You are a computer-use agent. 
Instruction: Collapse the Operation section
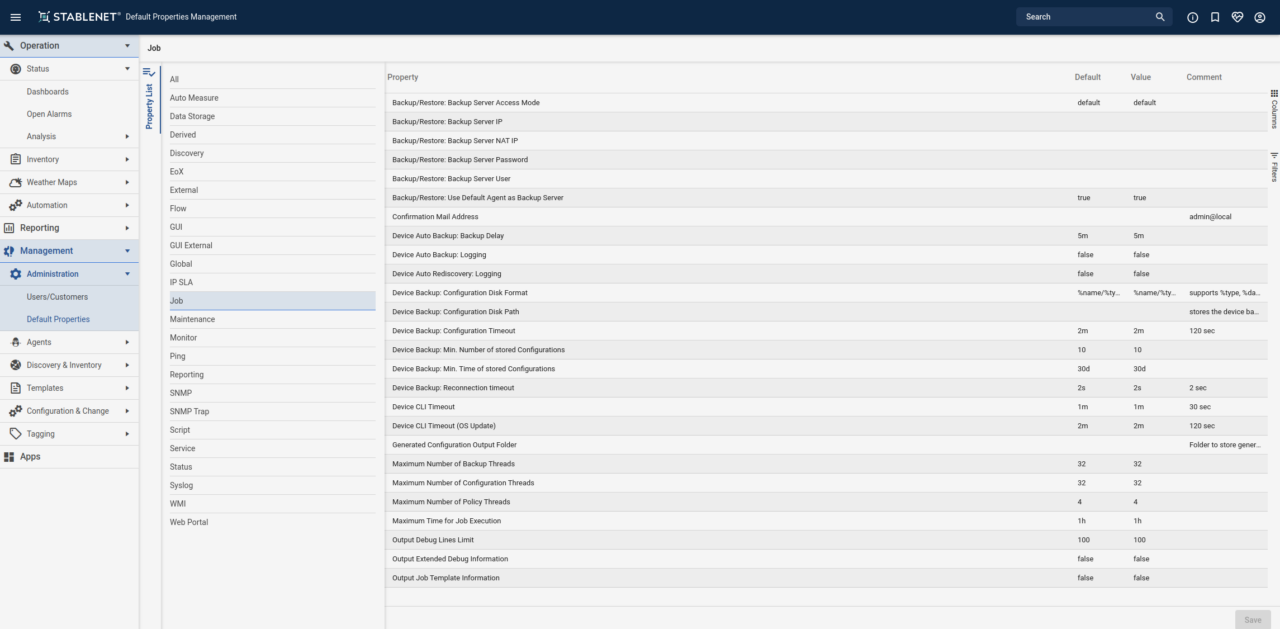(x=127, y=46)
